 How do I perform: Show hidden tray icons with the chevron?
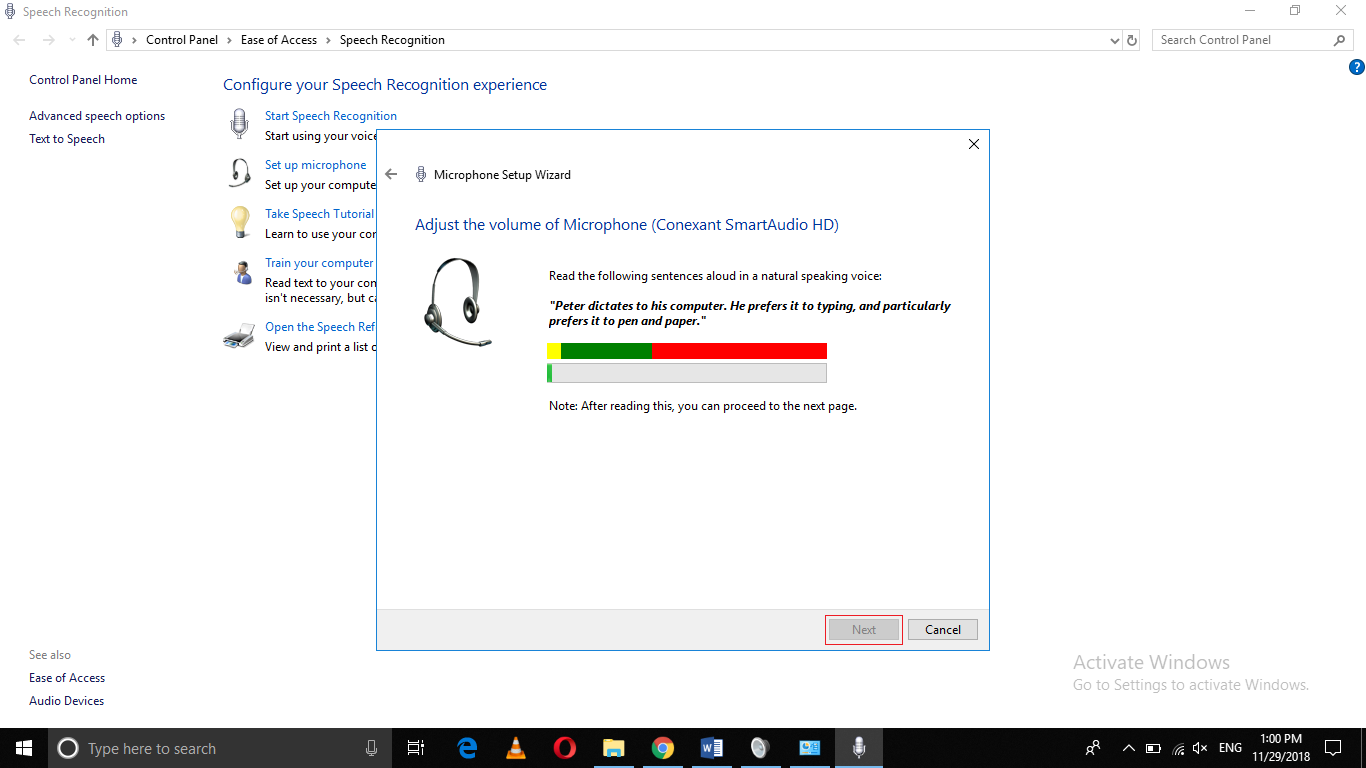pos(1128,747)
